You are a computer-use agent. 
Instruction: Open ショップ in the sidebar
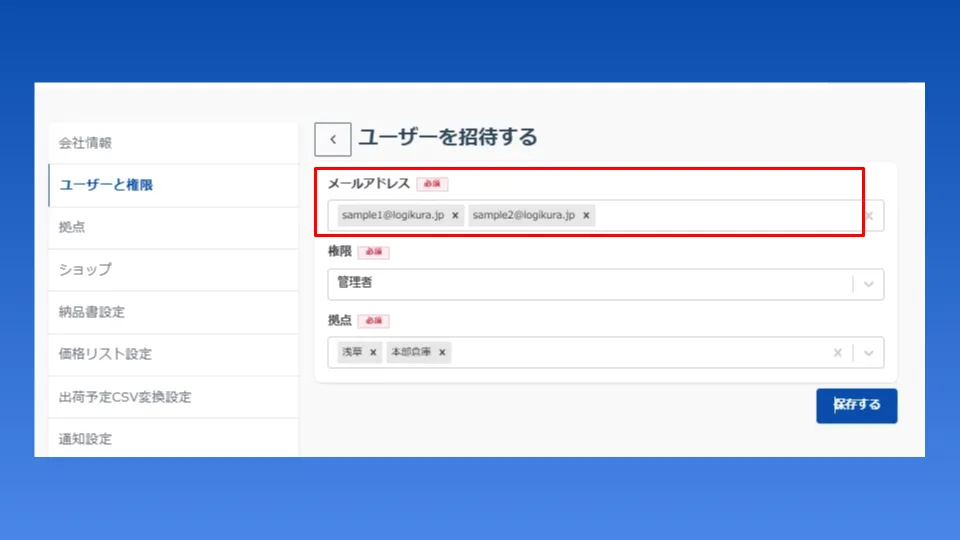point(173,269)
